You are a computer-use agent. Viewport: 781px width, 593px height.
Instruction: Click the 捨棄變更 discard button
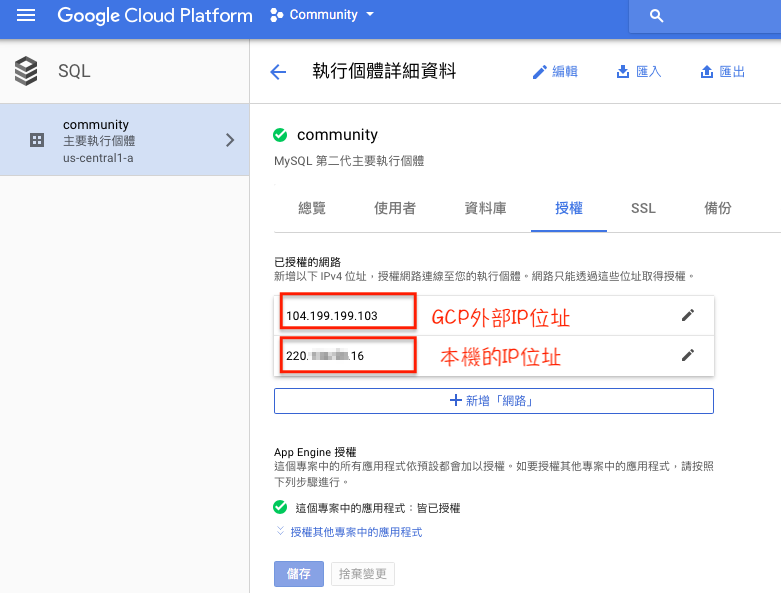click(x=363, y=574)
